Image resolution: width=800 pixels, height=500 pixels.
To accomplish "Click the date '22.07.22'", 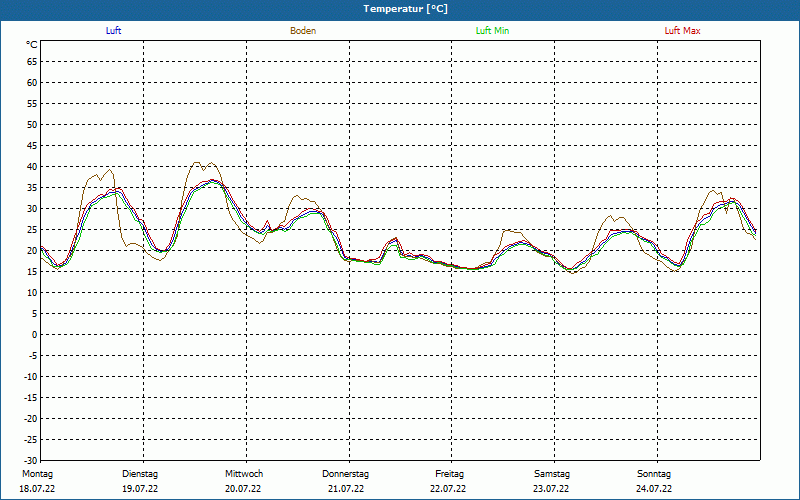I will pos(448,489).
